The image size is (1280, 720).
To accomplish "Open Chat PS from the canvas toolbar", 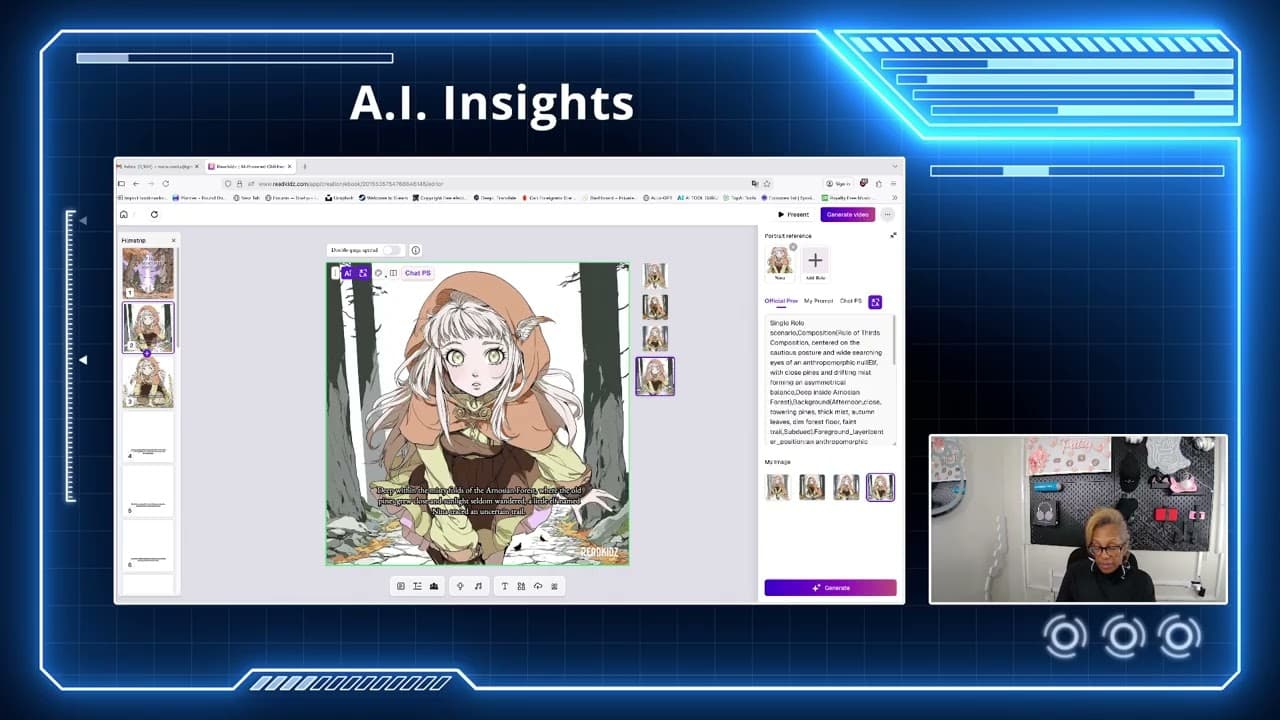I will tap(418, 273).
